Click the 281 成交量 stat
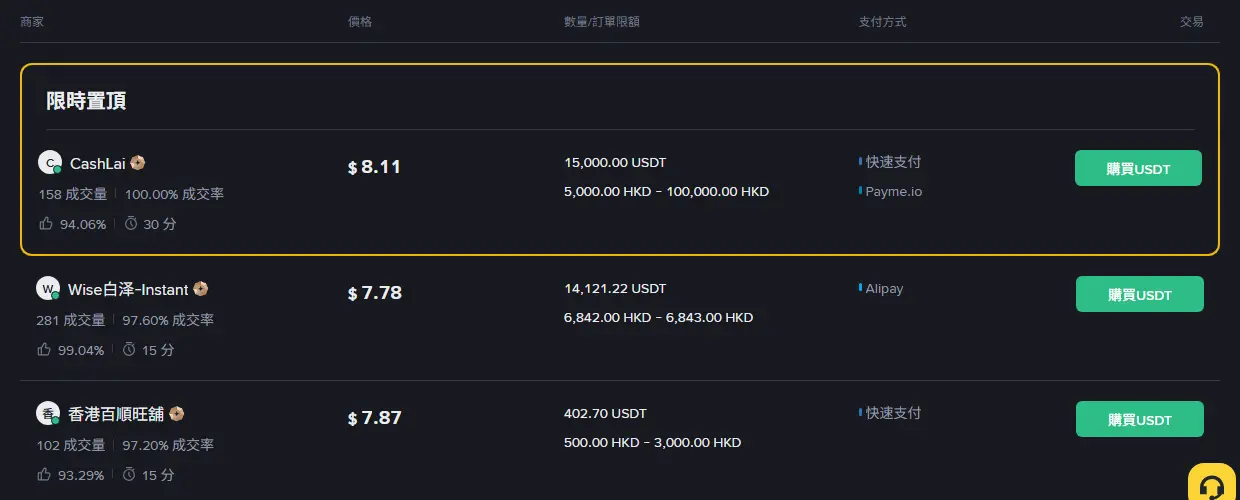This screenshot has width=1240, height=500. point(71,320)
